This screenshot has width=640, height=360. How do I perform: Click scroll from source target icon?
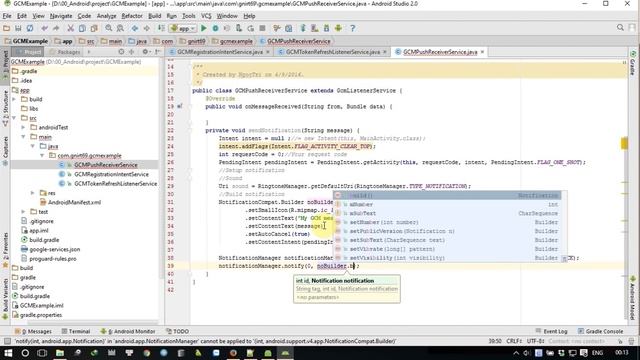(x=121, y=52)
